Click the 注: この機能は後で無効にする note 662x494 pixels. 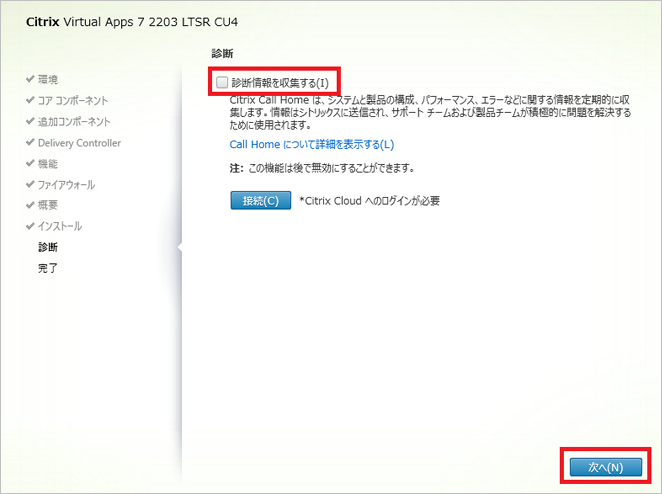pos(322,168)
